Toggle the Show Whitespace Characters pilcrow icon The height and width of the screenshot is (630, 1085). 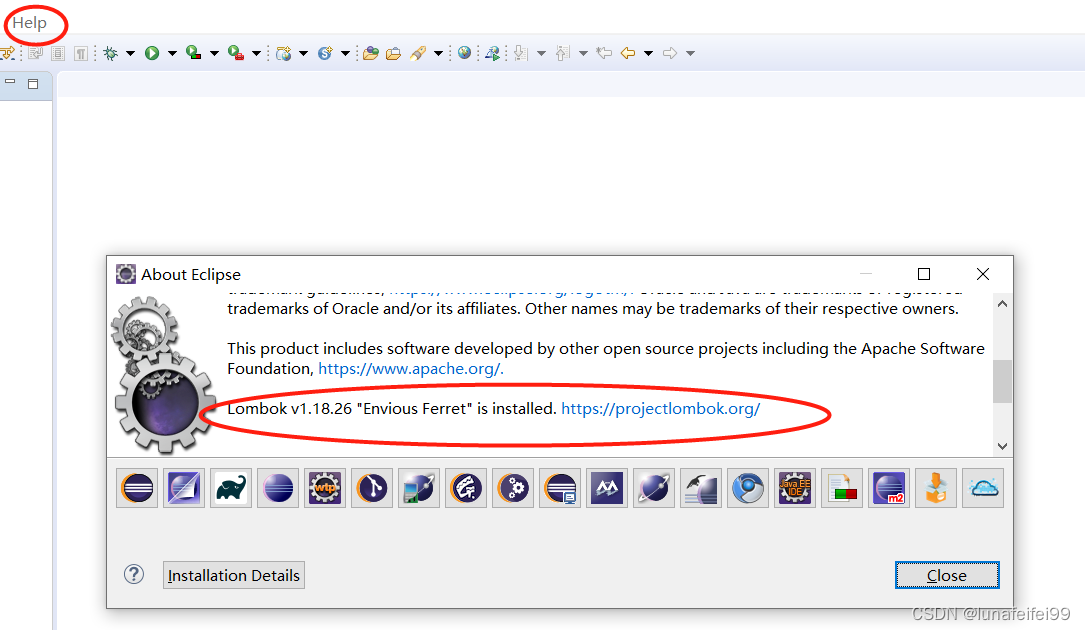81,53
